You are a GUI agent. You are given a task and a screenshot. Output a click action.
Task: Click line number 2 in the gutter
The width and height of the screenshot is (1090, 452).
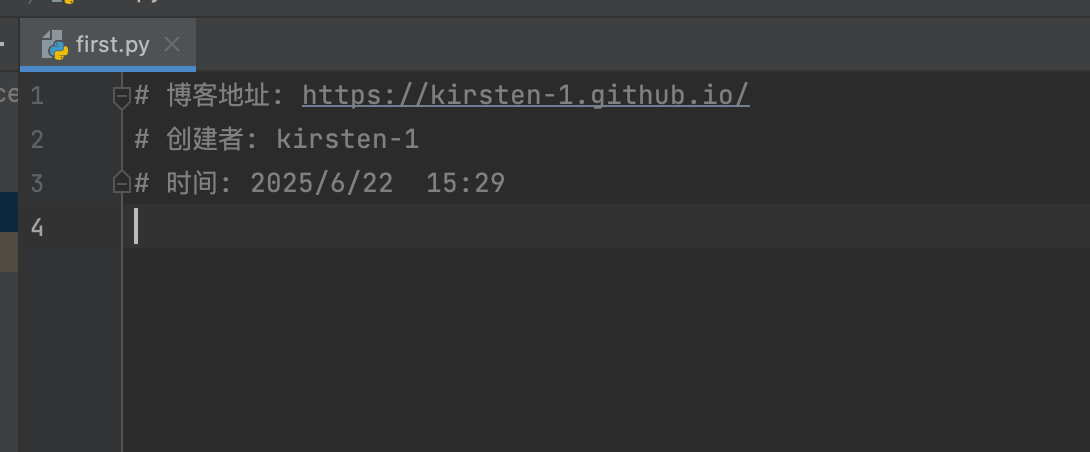coord(37,140)
